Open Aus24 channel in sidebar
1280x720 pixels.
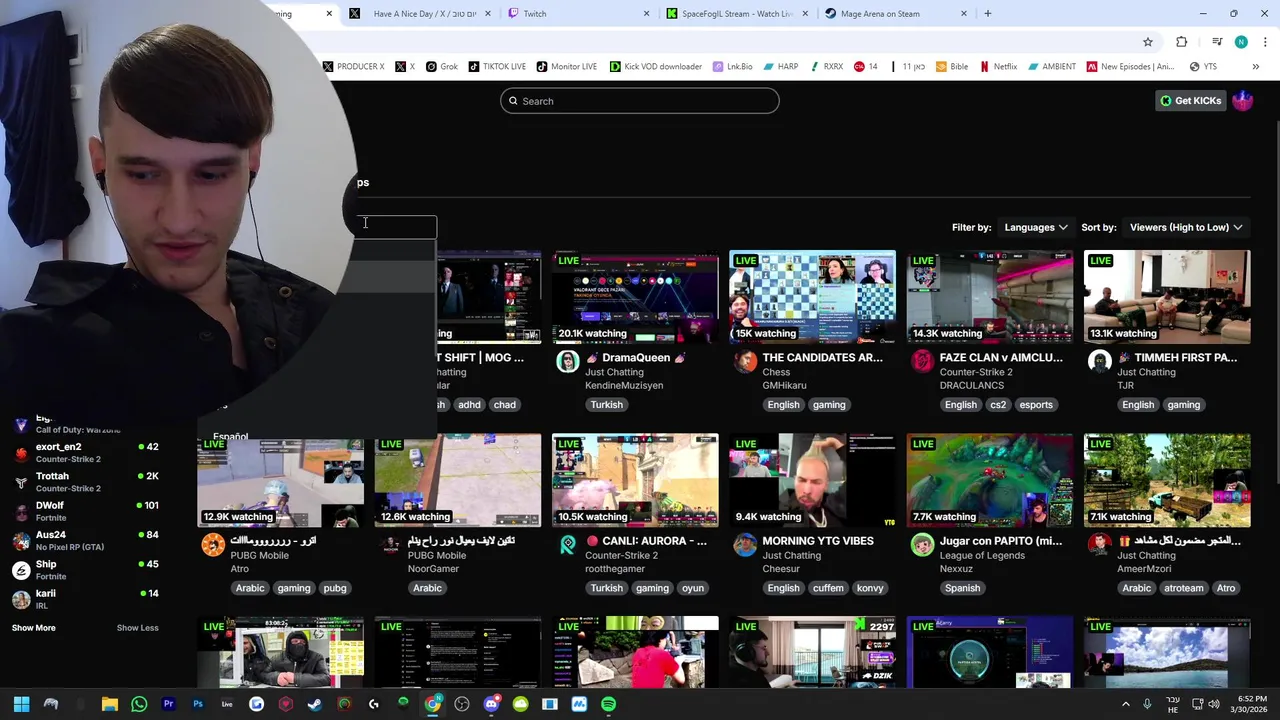(85, 540)
